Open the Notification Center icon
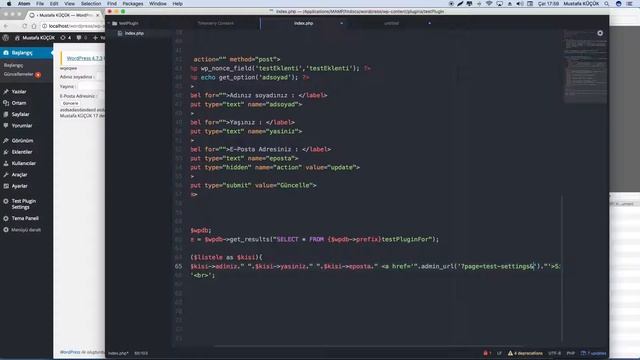The image size is (640, 360). [x=629, y=4]
